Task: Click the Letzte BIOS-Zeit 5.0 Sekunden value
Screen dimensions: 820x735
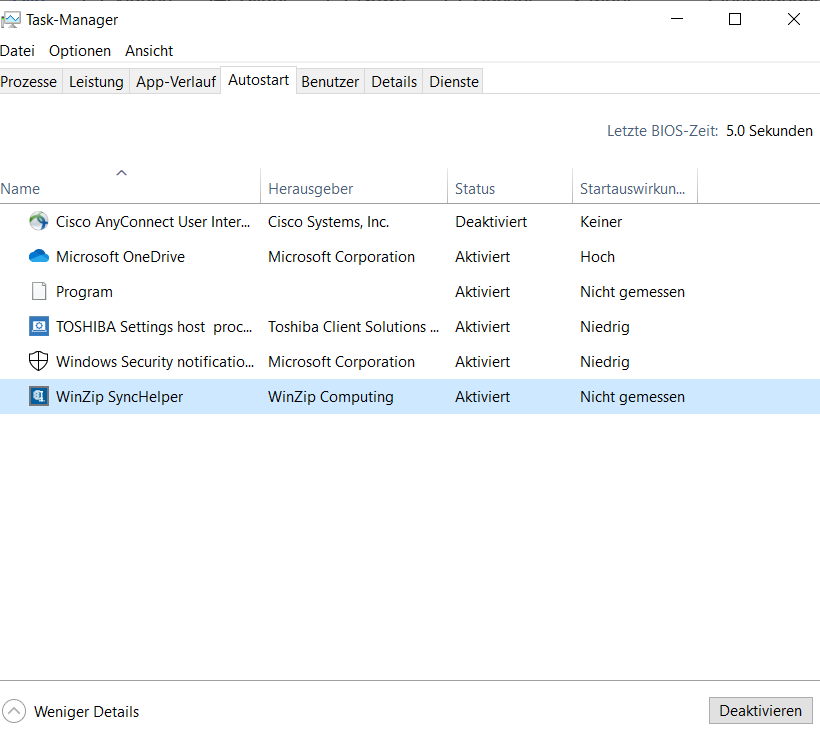Action: pyautogui.click(x=769, y=131)
